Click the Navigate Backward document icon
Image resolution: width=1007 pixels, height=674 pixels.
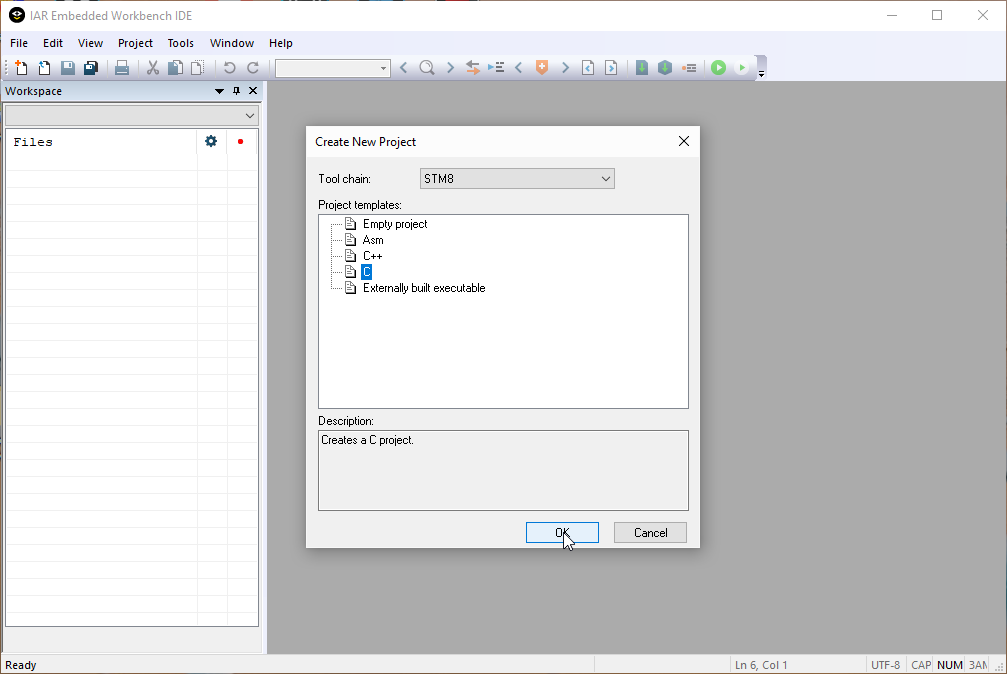(588, 67)
